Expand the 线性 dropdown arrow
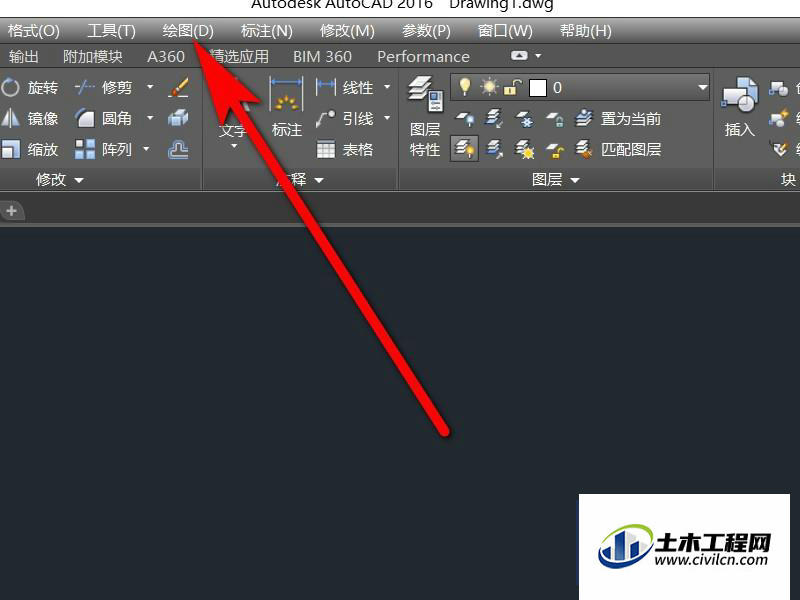Image resolution: width=800 pixels, height=600 pixels. 387,87
